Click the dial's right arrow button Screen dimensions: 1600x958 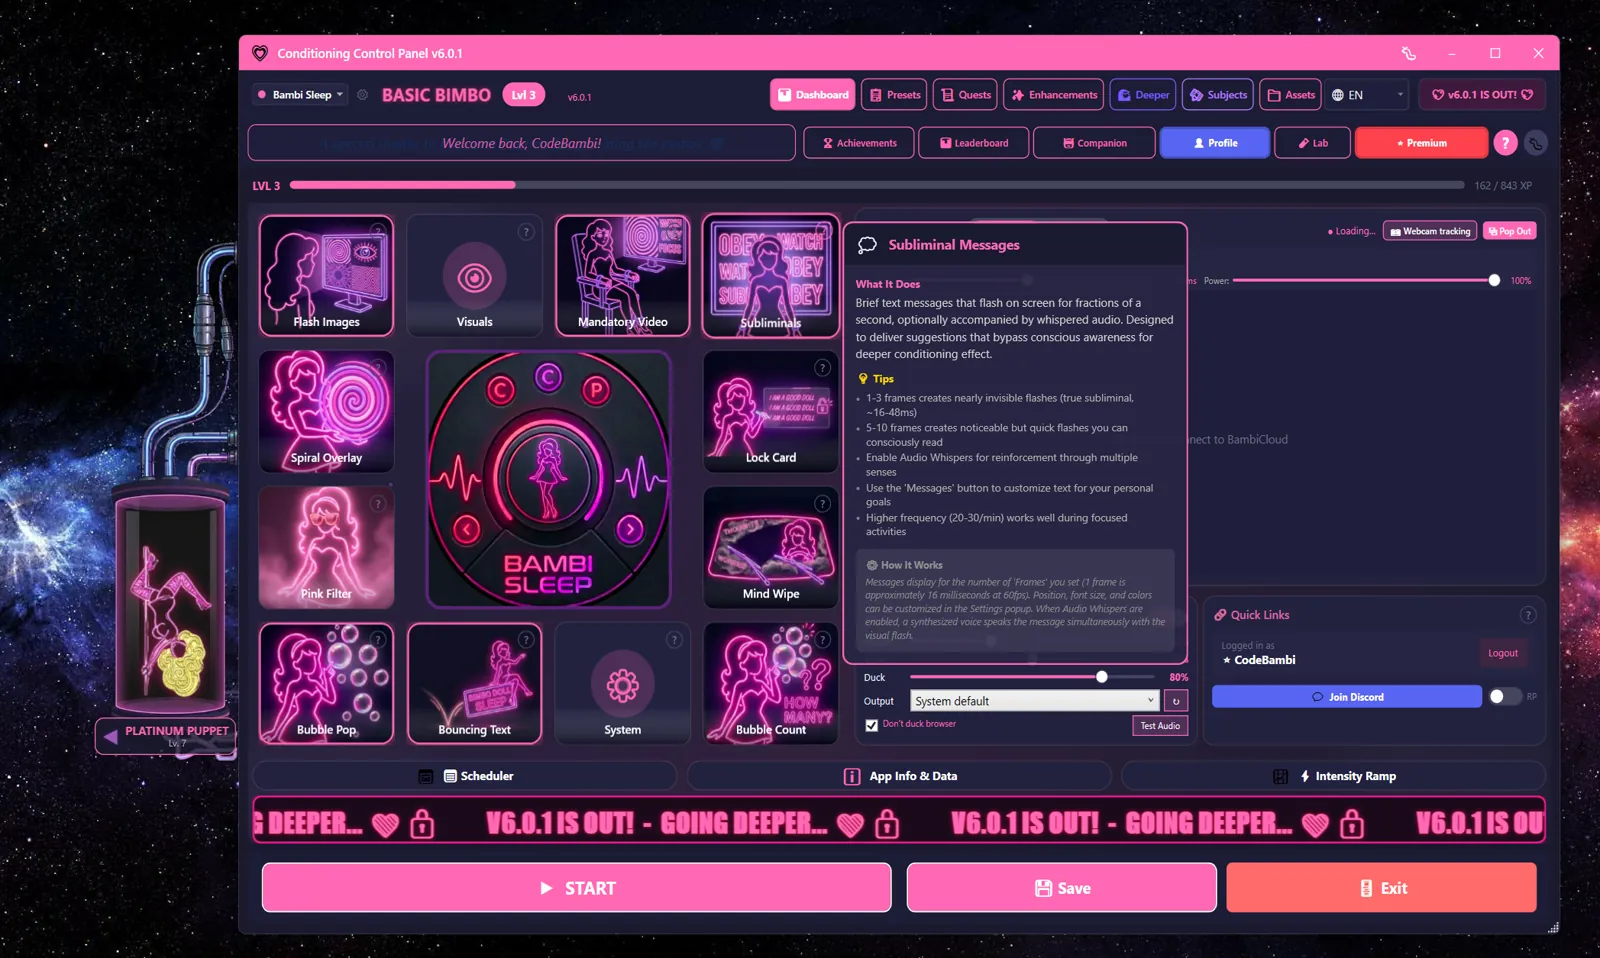click(630, 529)
